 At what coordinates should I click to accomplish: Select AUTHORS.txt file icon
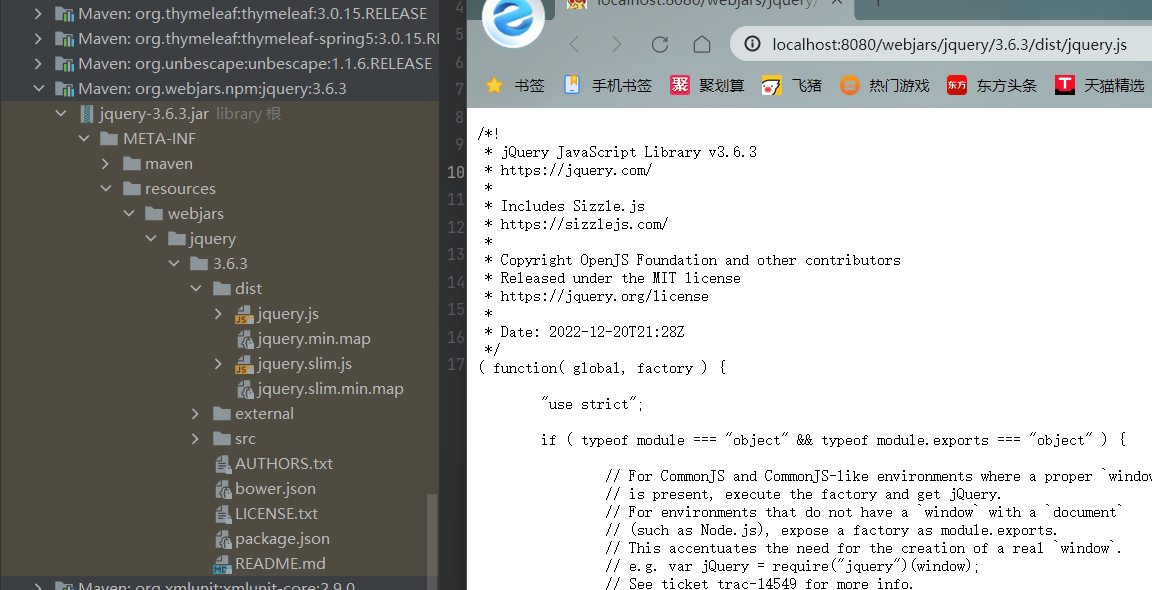[x=223, y=464]
